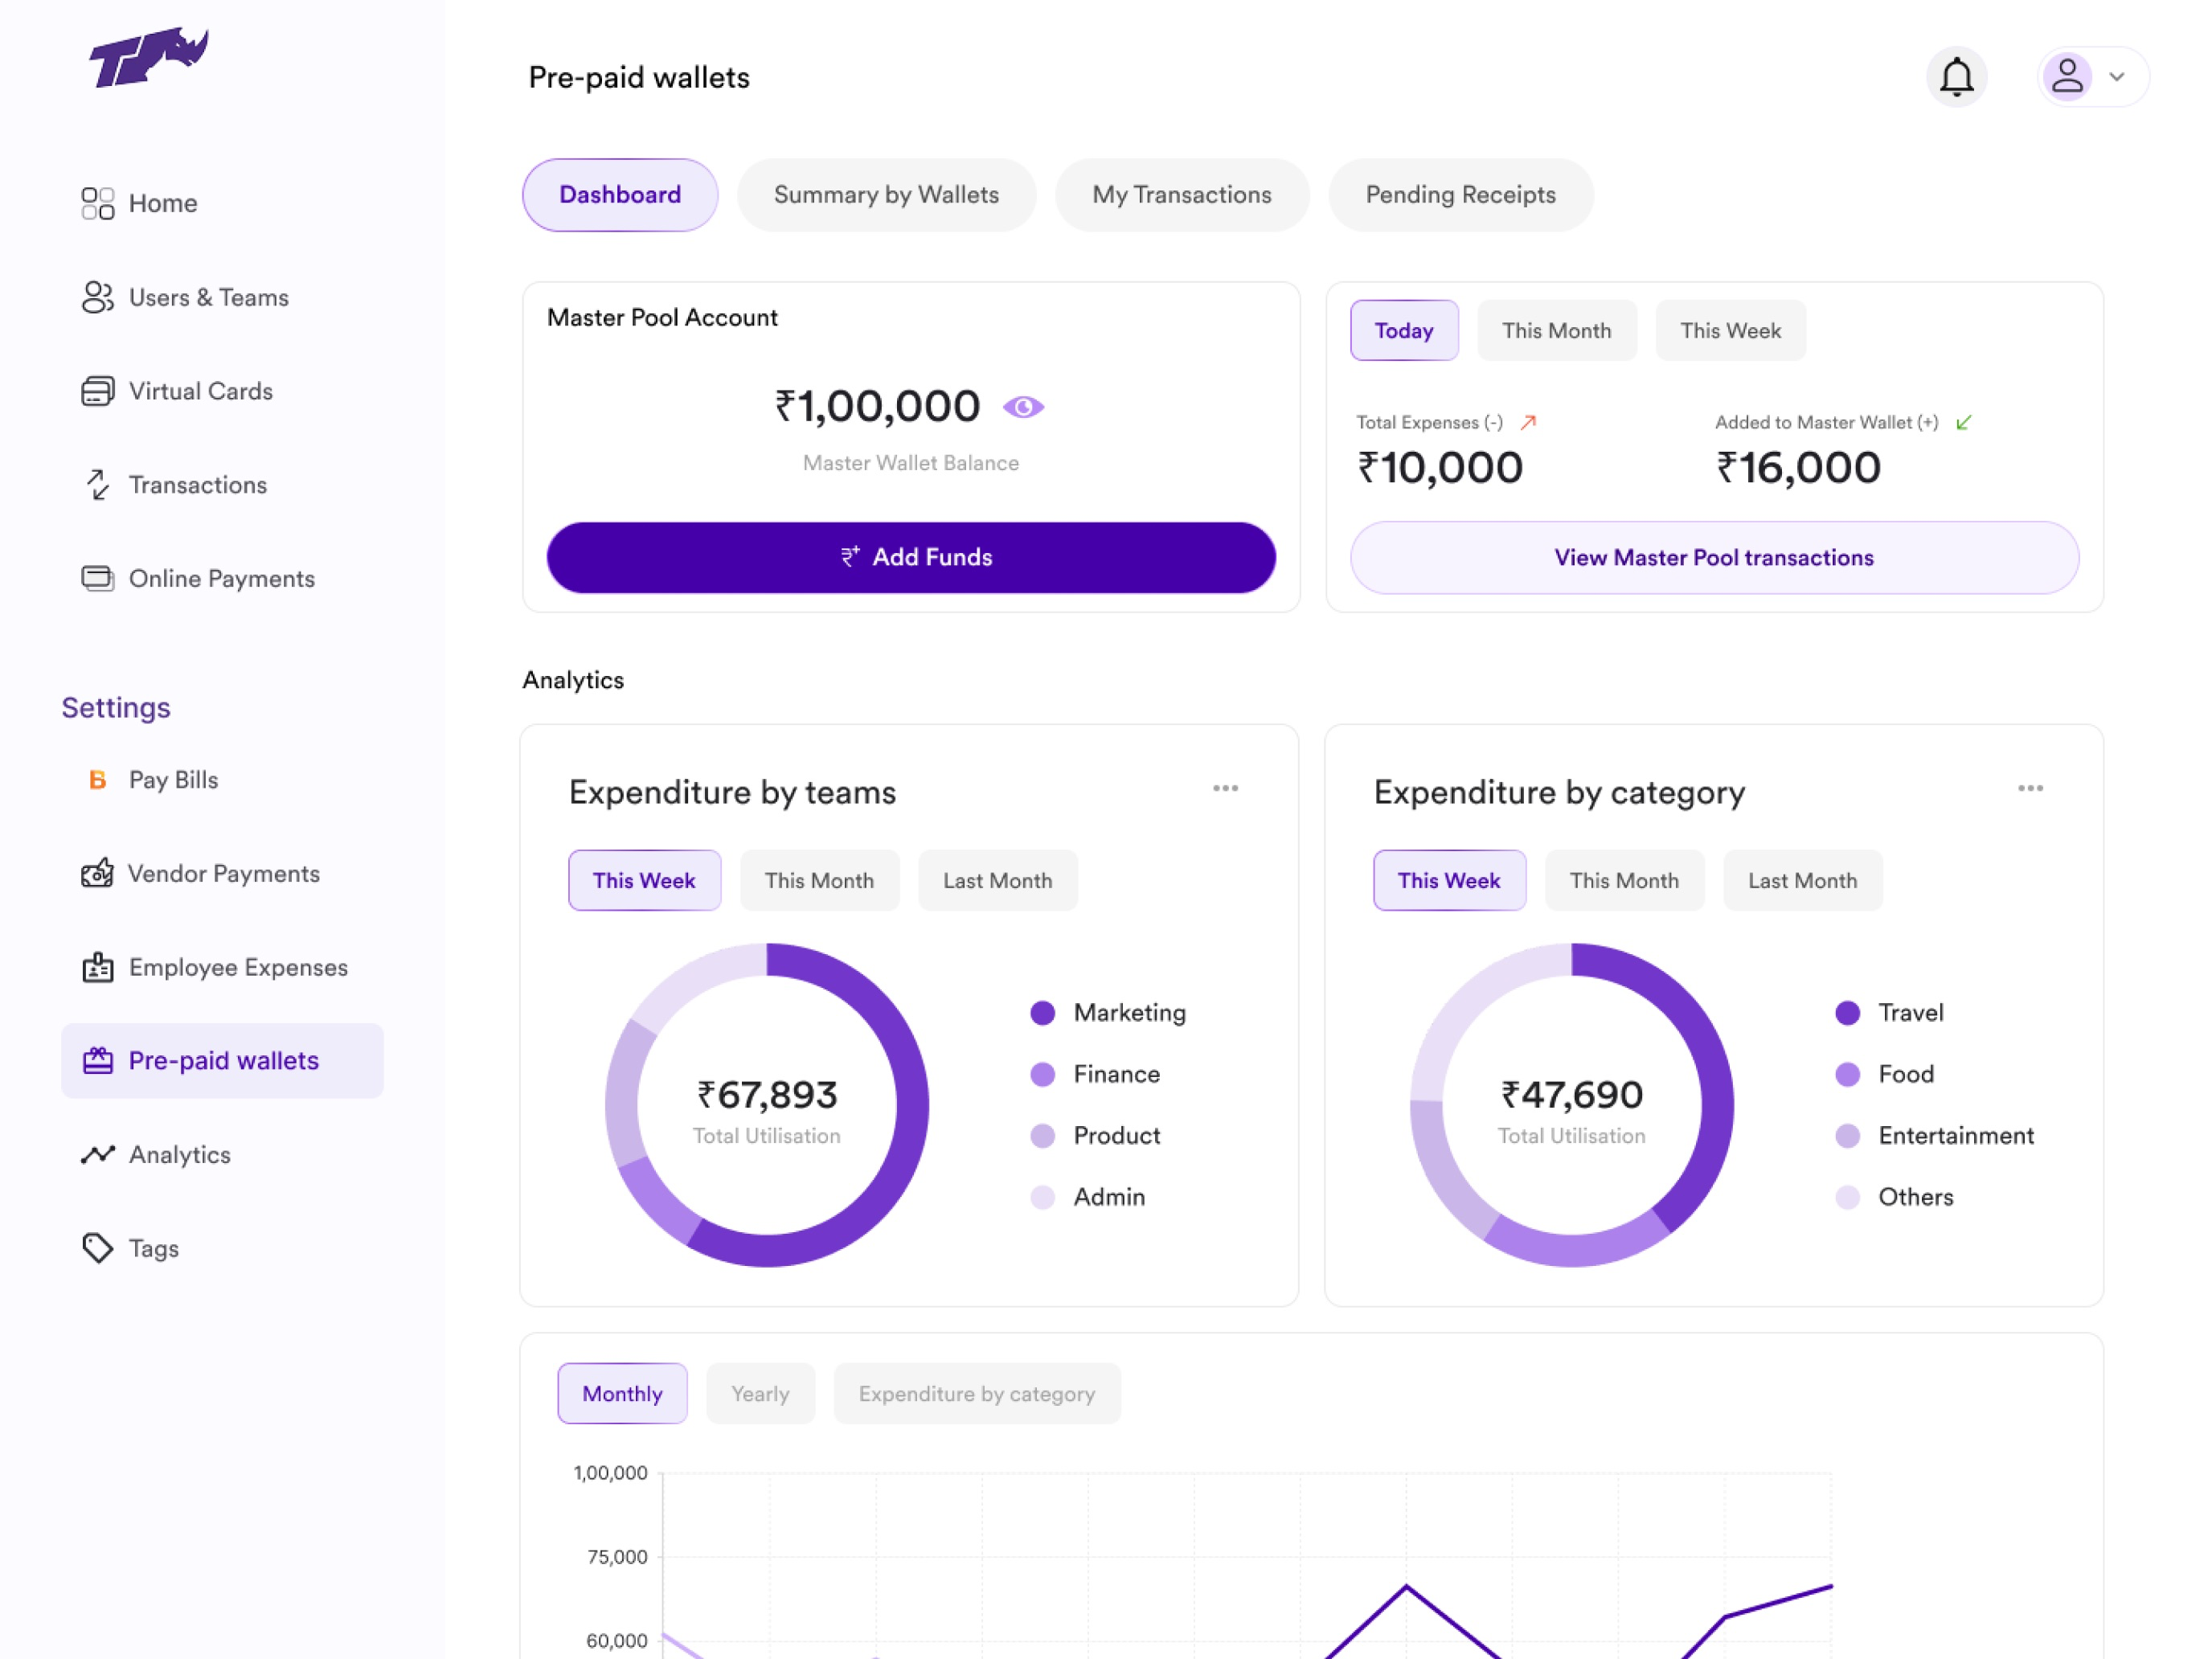Click the Pre-paid wallets page title
Image resolution: width=2212 pixels, height=1659 pixels.
[x=638, y=78]
